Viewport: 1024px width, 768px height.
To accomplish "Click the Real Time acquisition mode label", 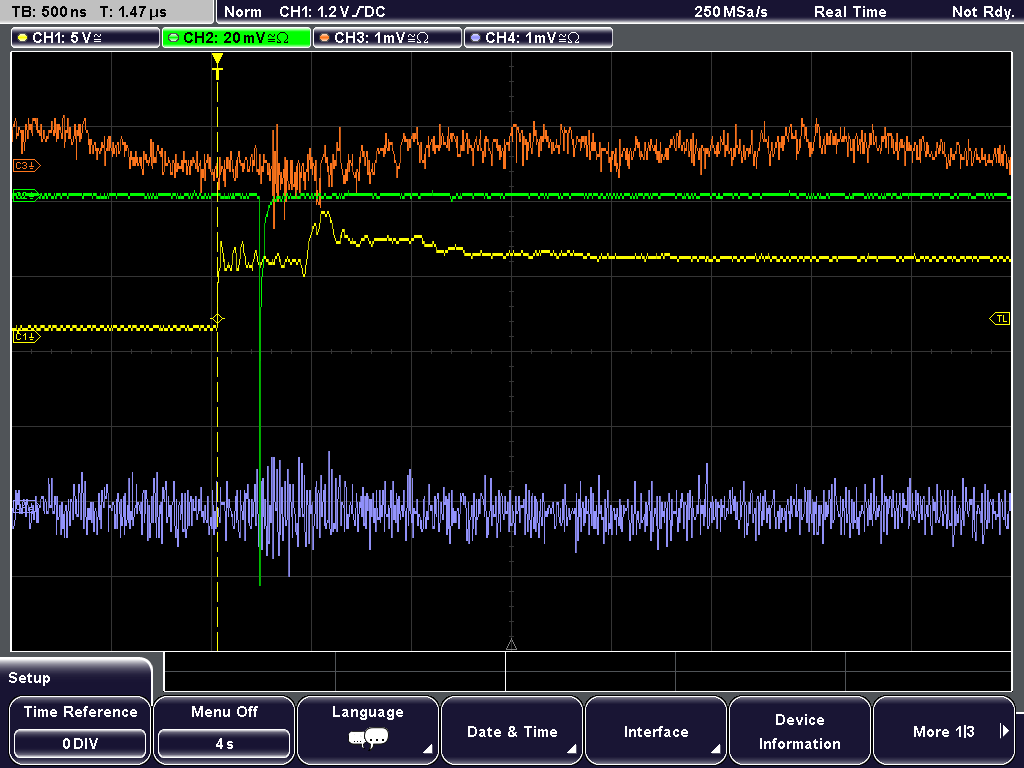I will tap(850, 12).
